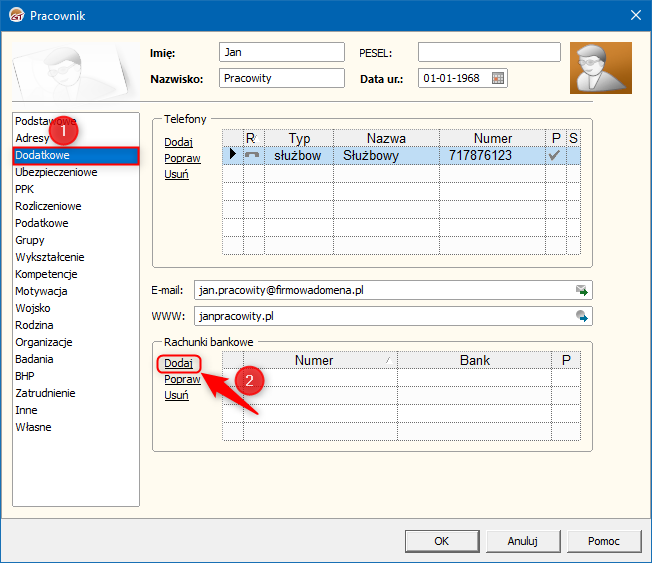Image resolution: width=652 pixels, height=563 pixels.
Task: Click Dodaj link under Rachunki bankowe
Action: 178,363
